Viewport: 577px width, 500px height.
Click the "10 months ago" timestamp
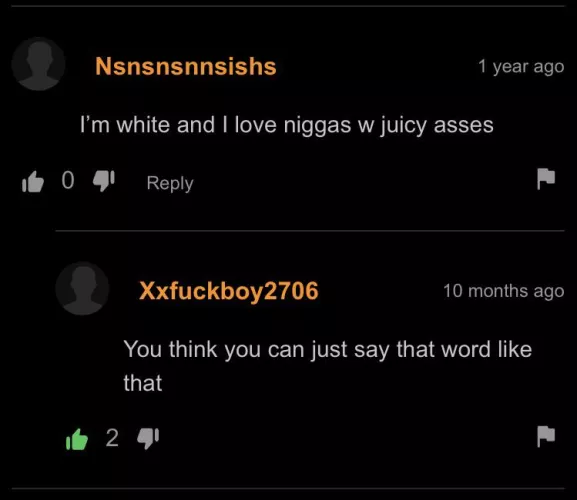(x=503, y=291)
